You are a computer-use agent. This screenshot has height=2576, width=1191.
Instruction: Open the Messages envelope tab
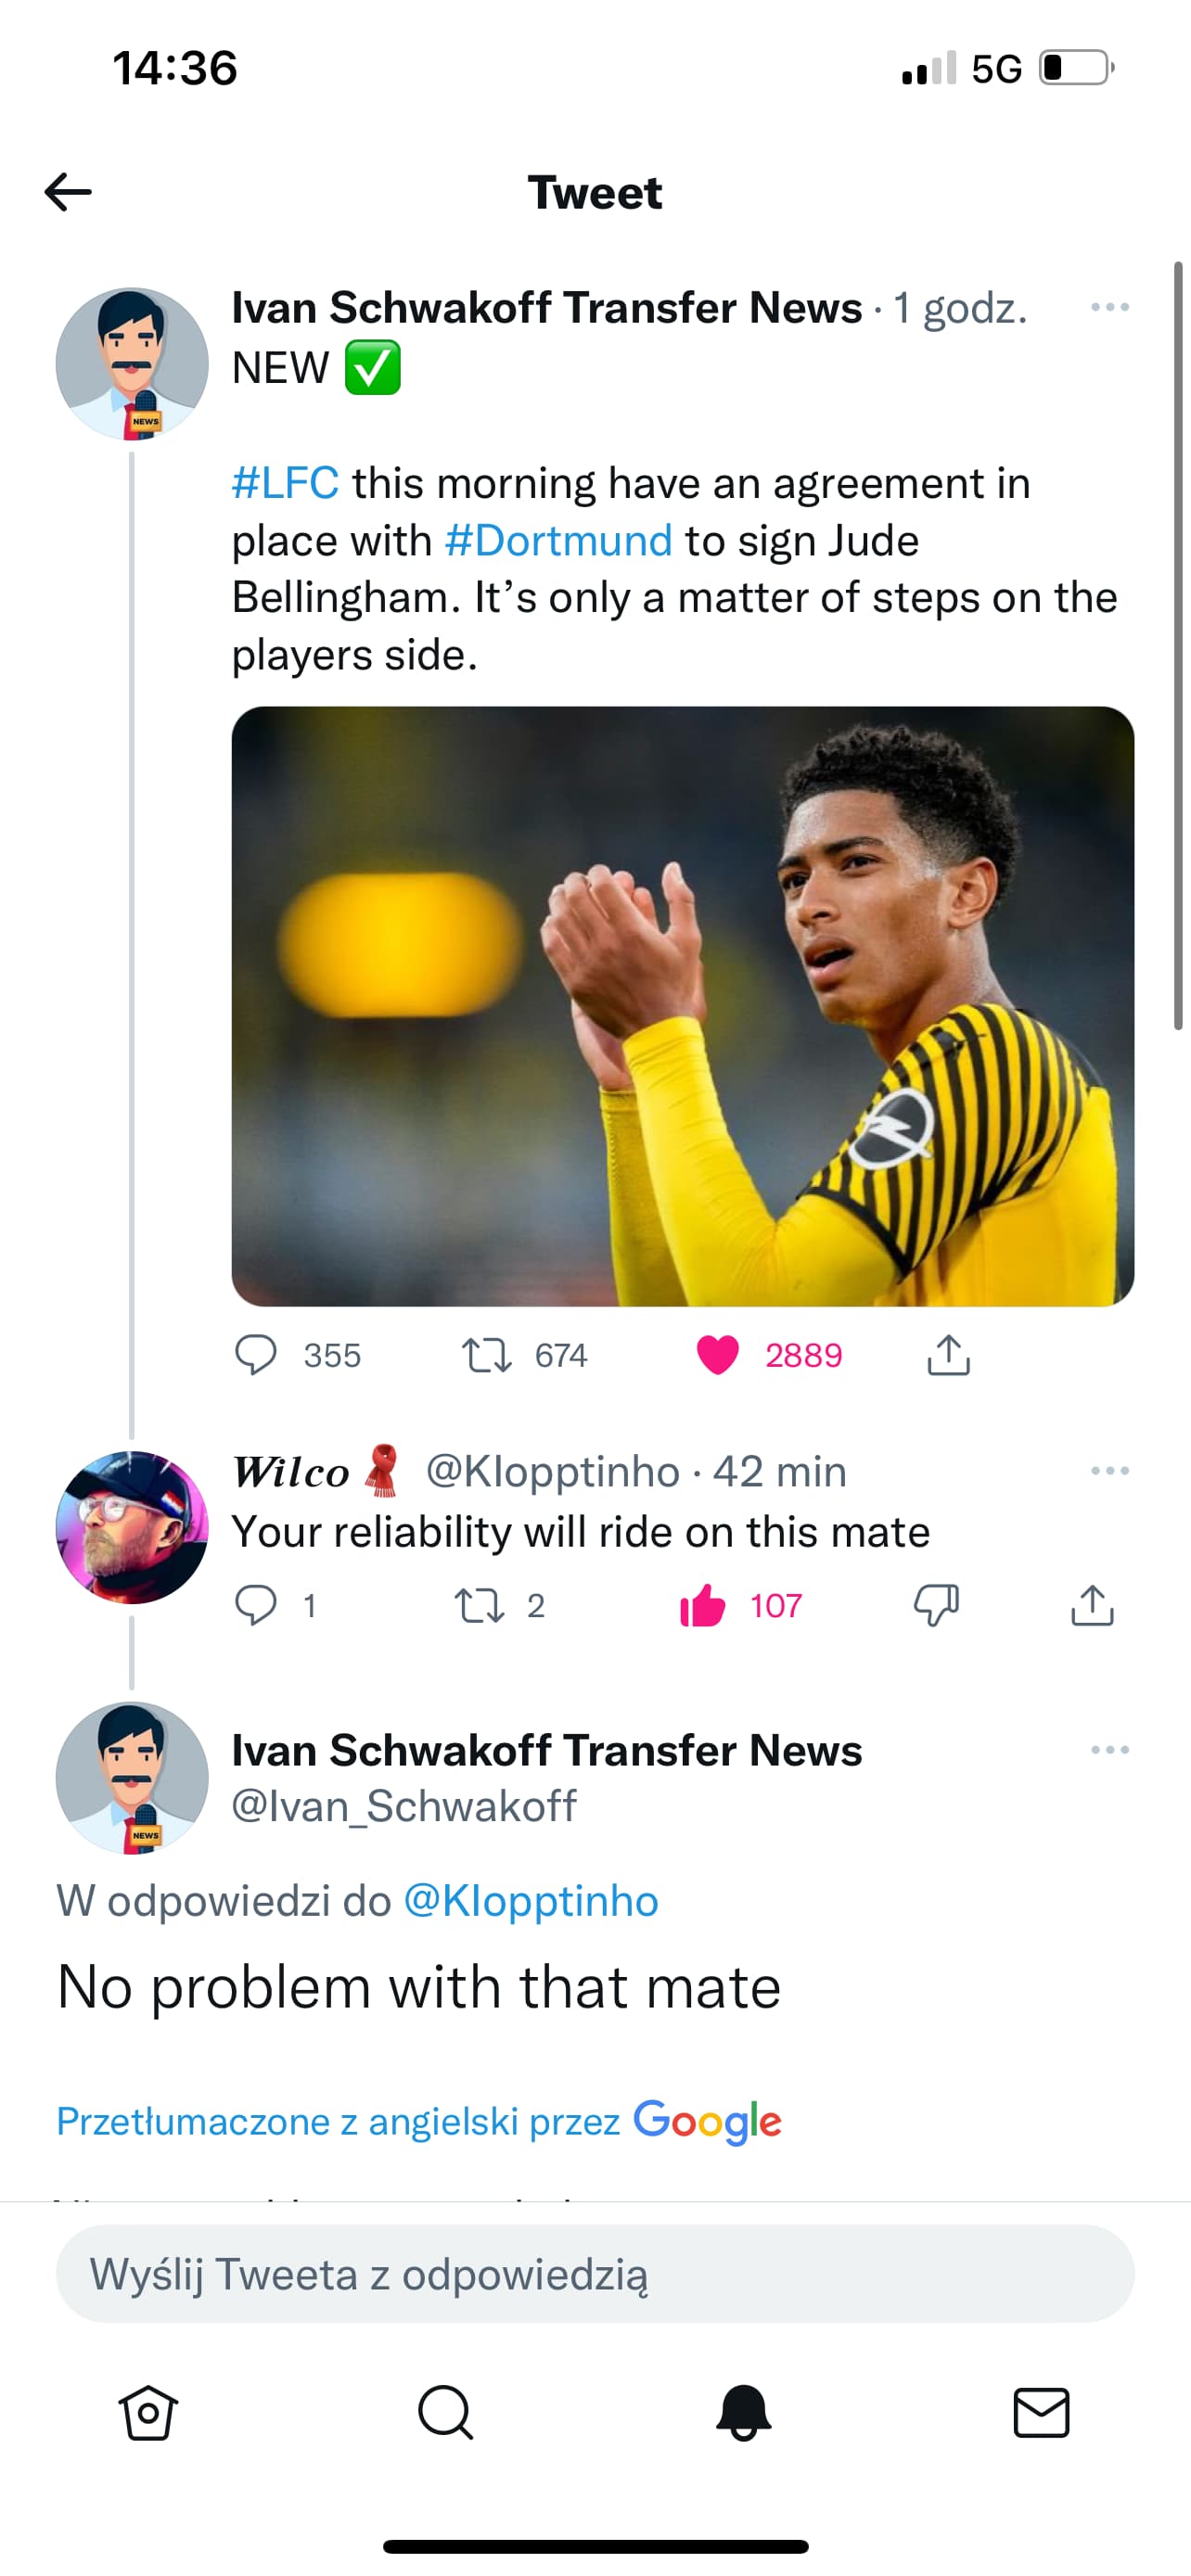click(x=1041, y=2413)
